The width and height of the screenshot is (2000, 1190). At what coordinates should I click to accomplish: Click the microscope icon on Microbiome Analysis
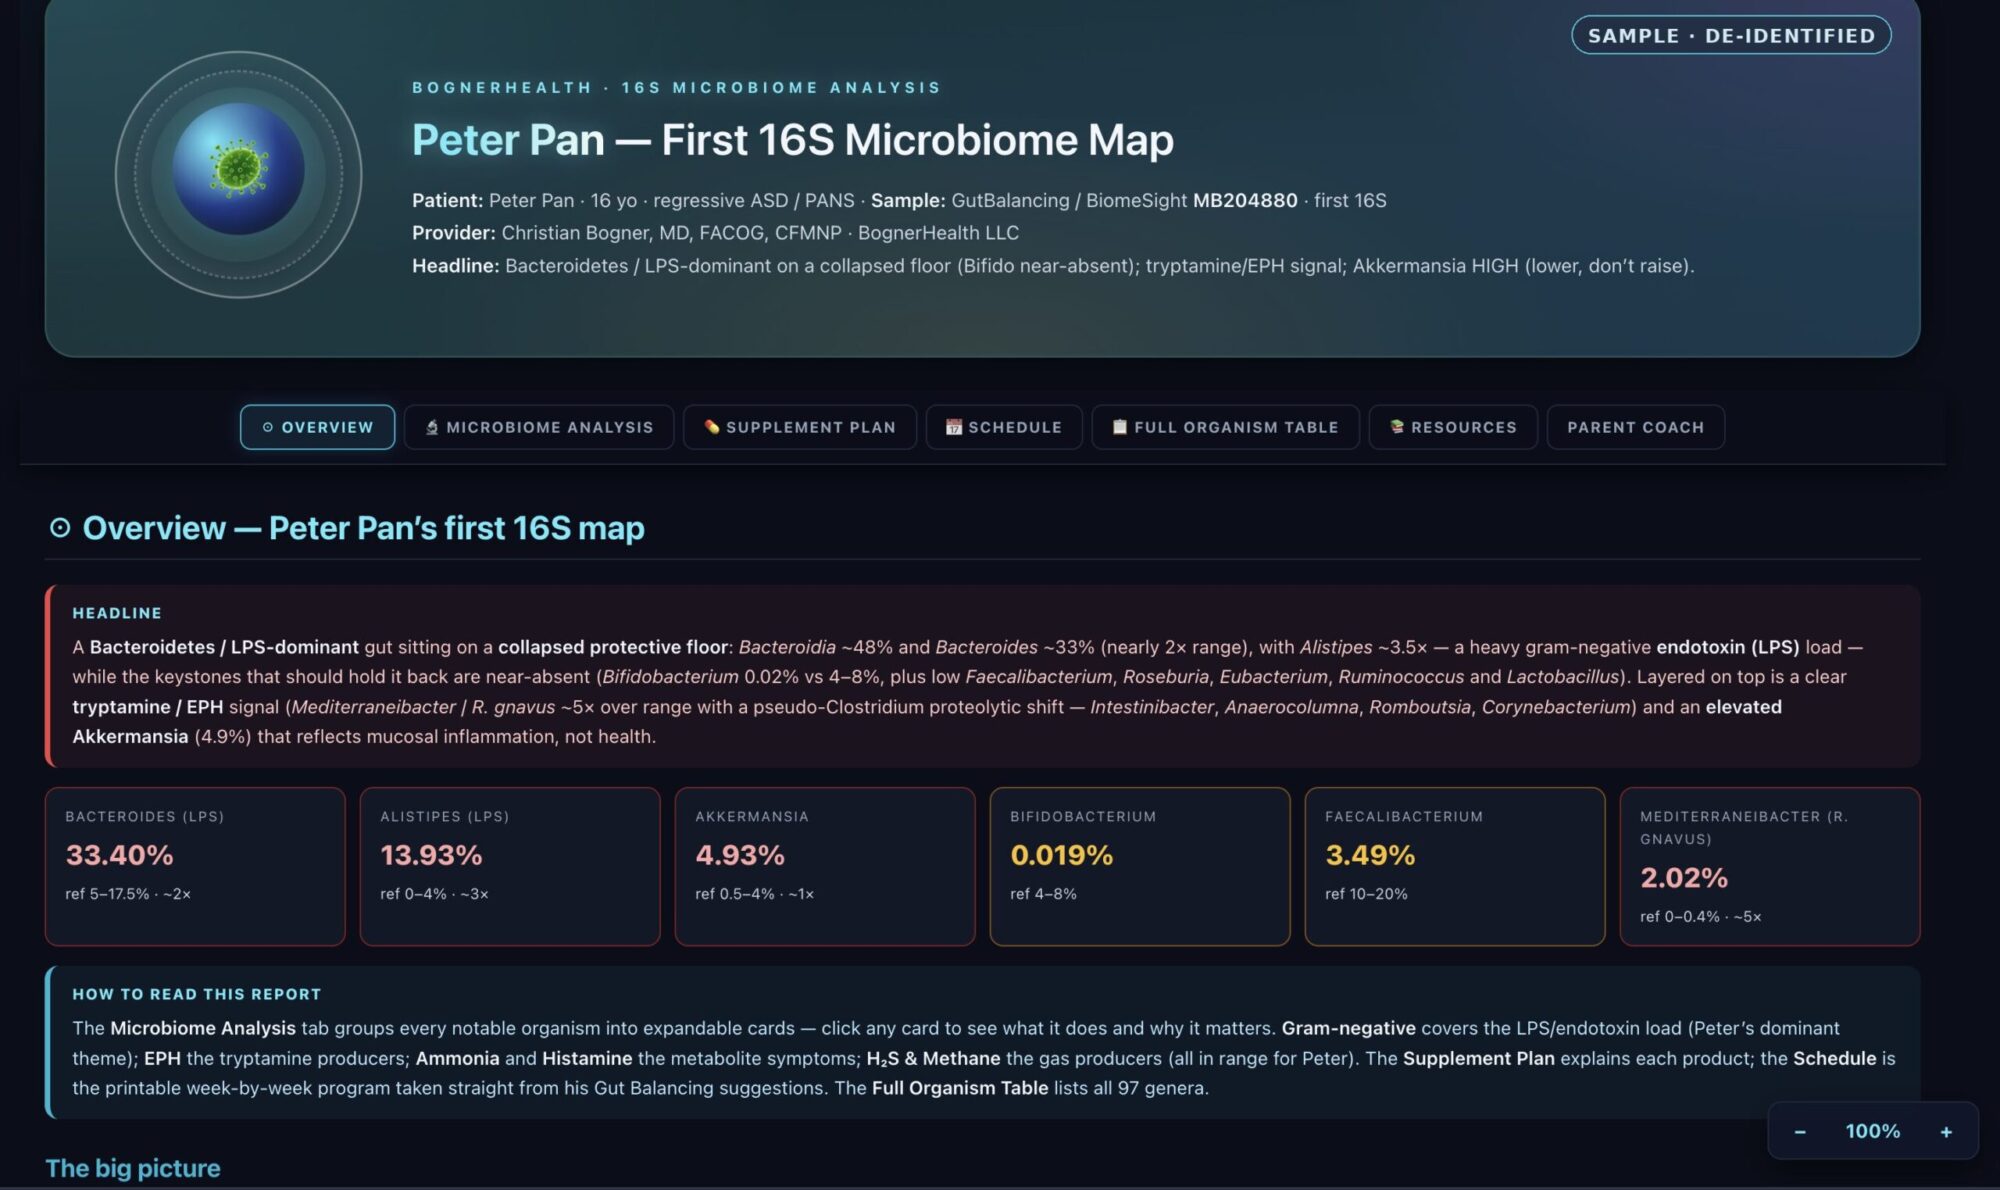432,427
